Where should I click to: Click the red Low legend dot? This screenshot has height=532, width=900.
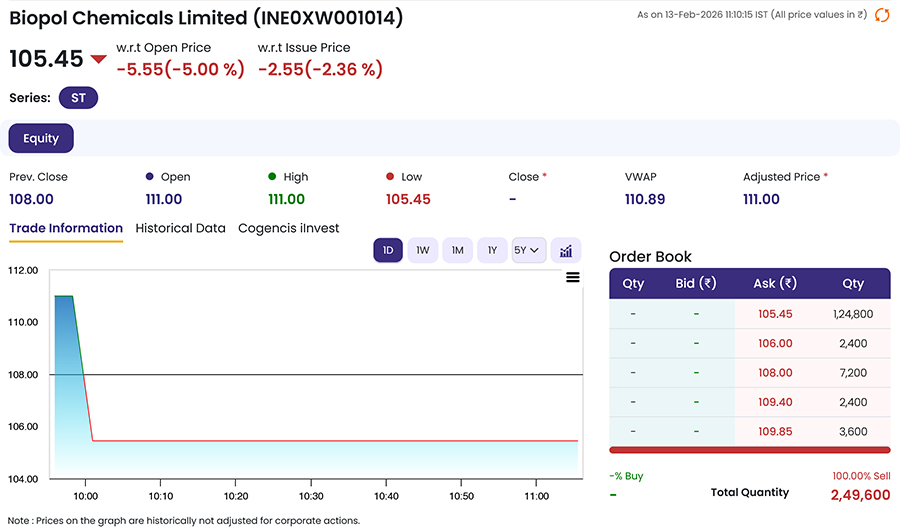pyautogui.click(x=390, y=176)
